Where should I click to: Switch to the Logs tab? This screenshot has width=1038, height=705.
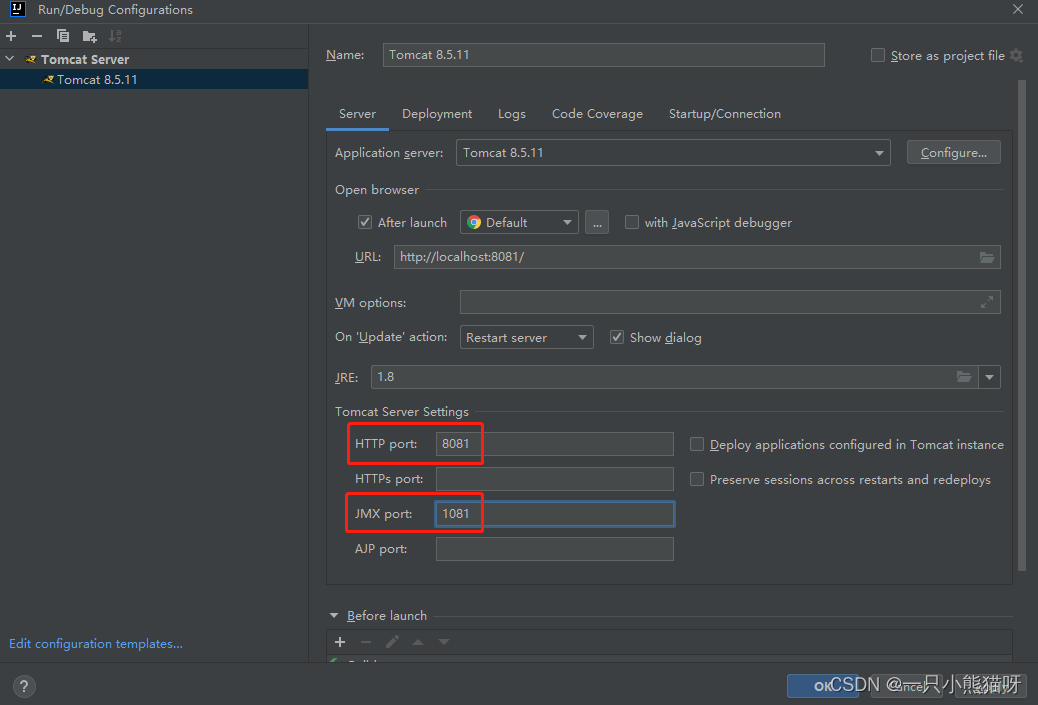click(512, 114)
